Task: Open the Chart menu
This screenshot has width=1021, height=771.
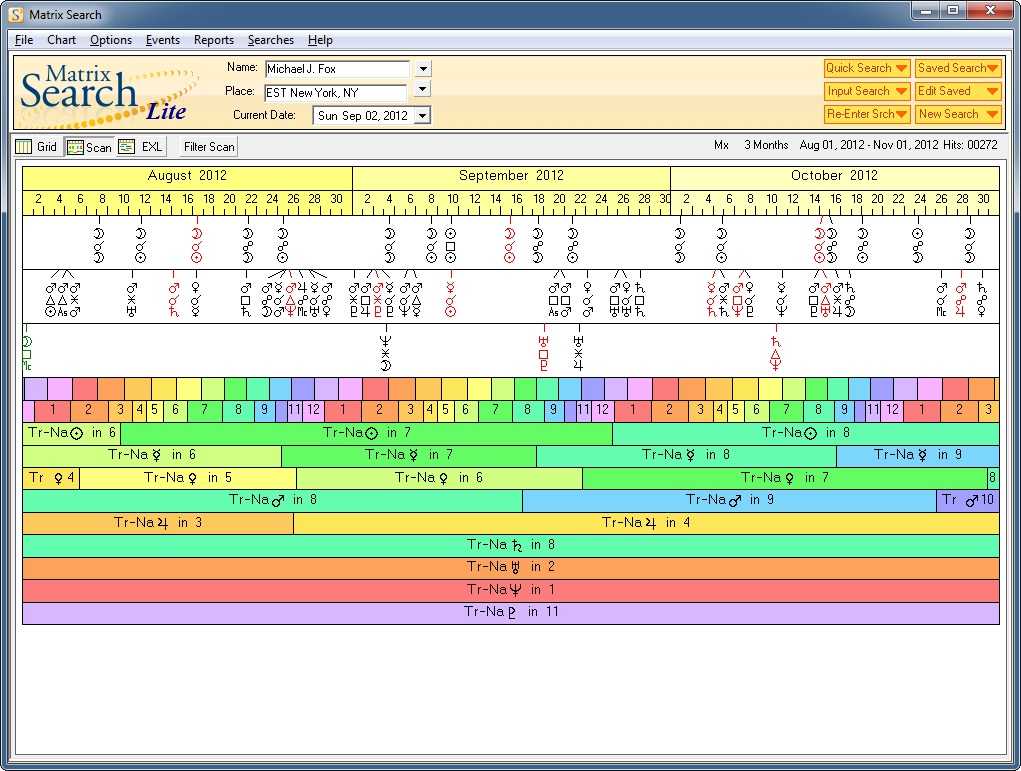Action: point(61,40)
